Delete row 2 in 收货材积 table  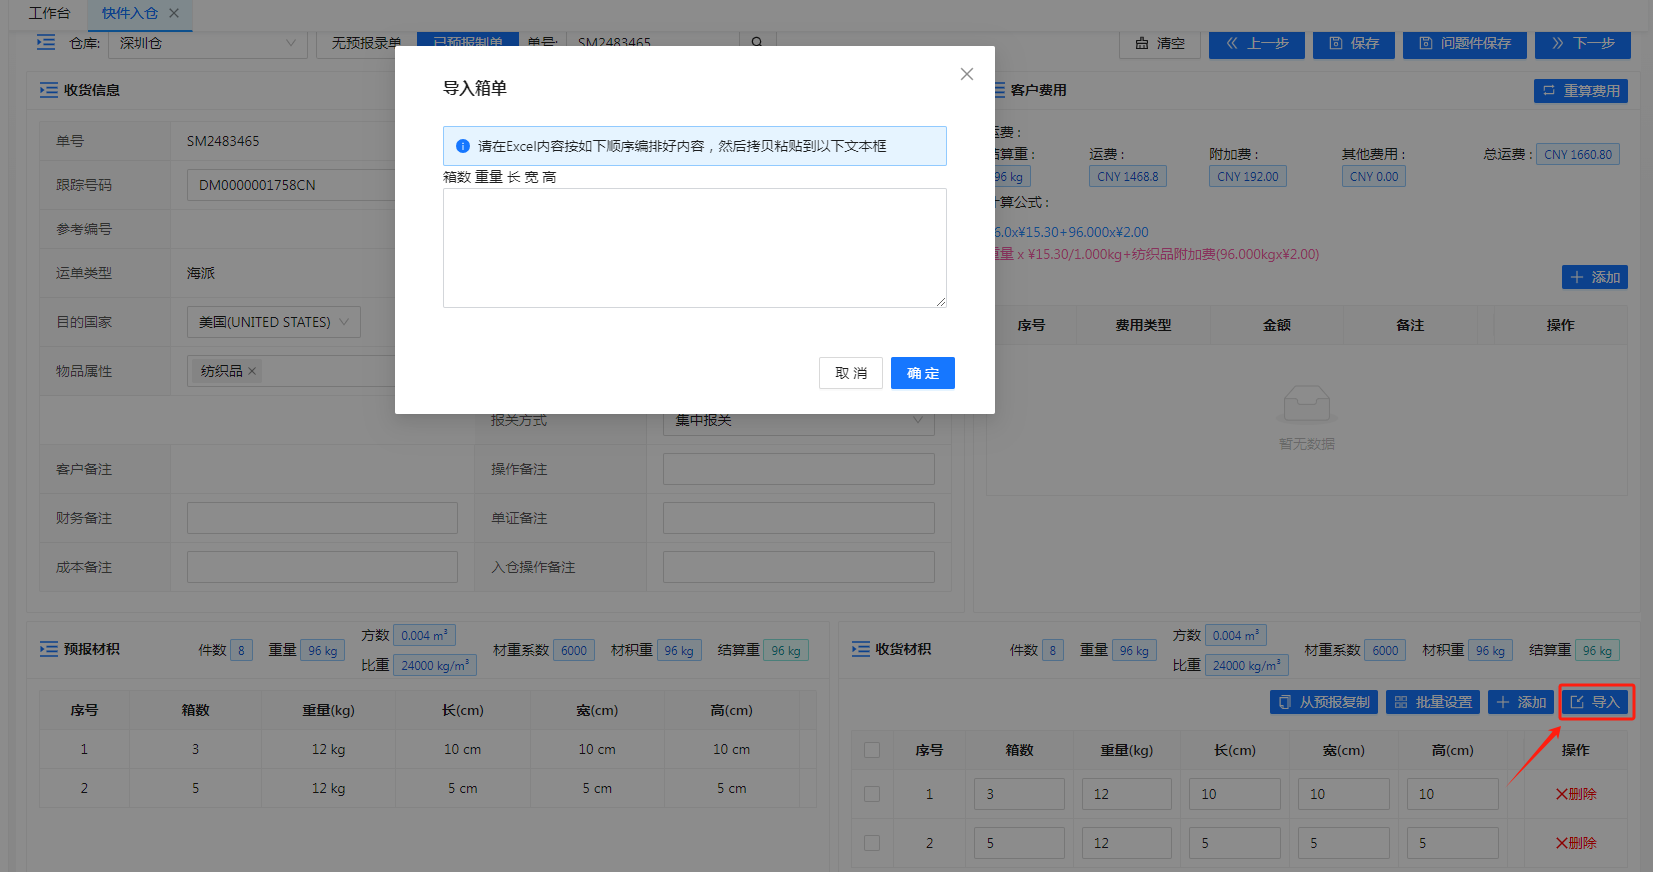pos(1576,843)
